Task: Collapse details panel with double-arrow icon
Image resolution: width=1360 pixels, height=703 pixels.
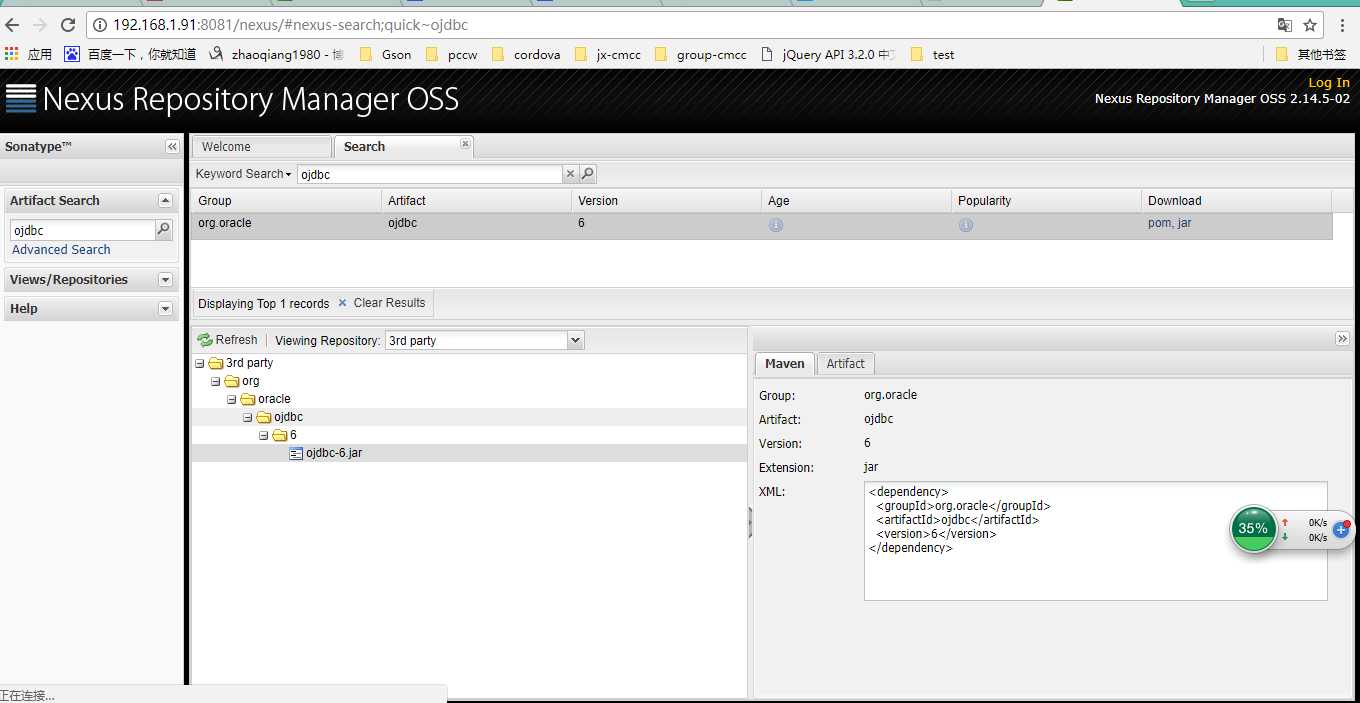Action: point(1343,339)
